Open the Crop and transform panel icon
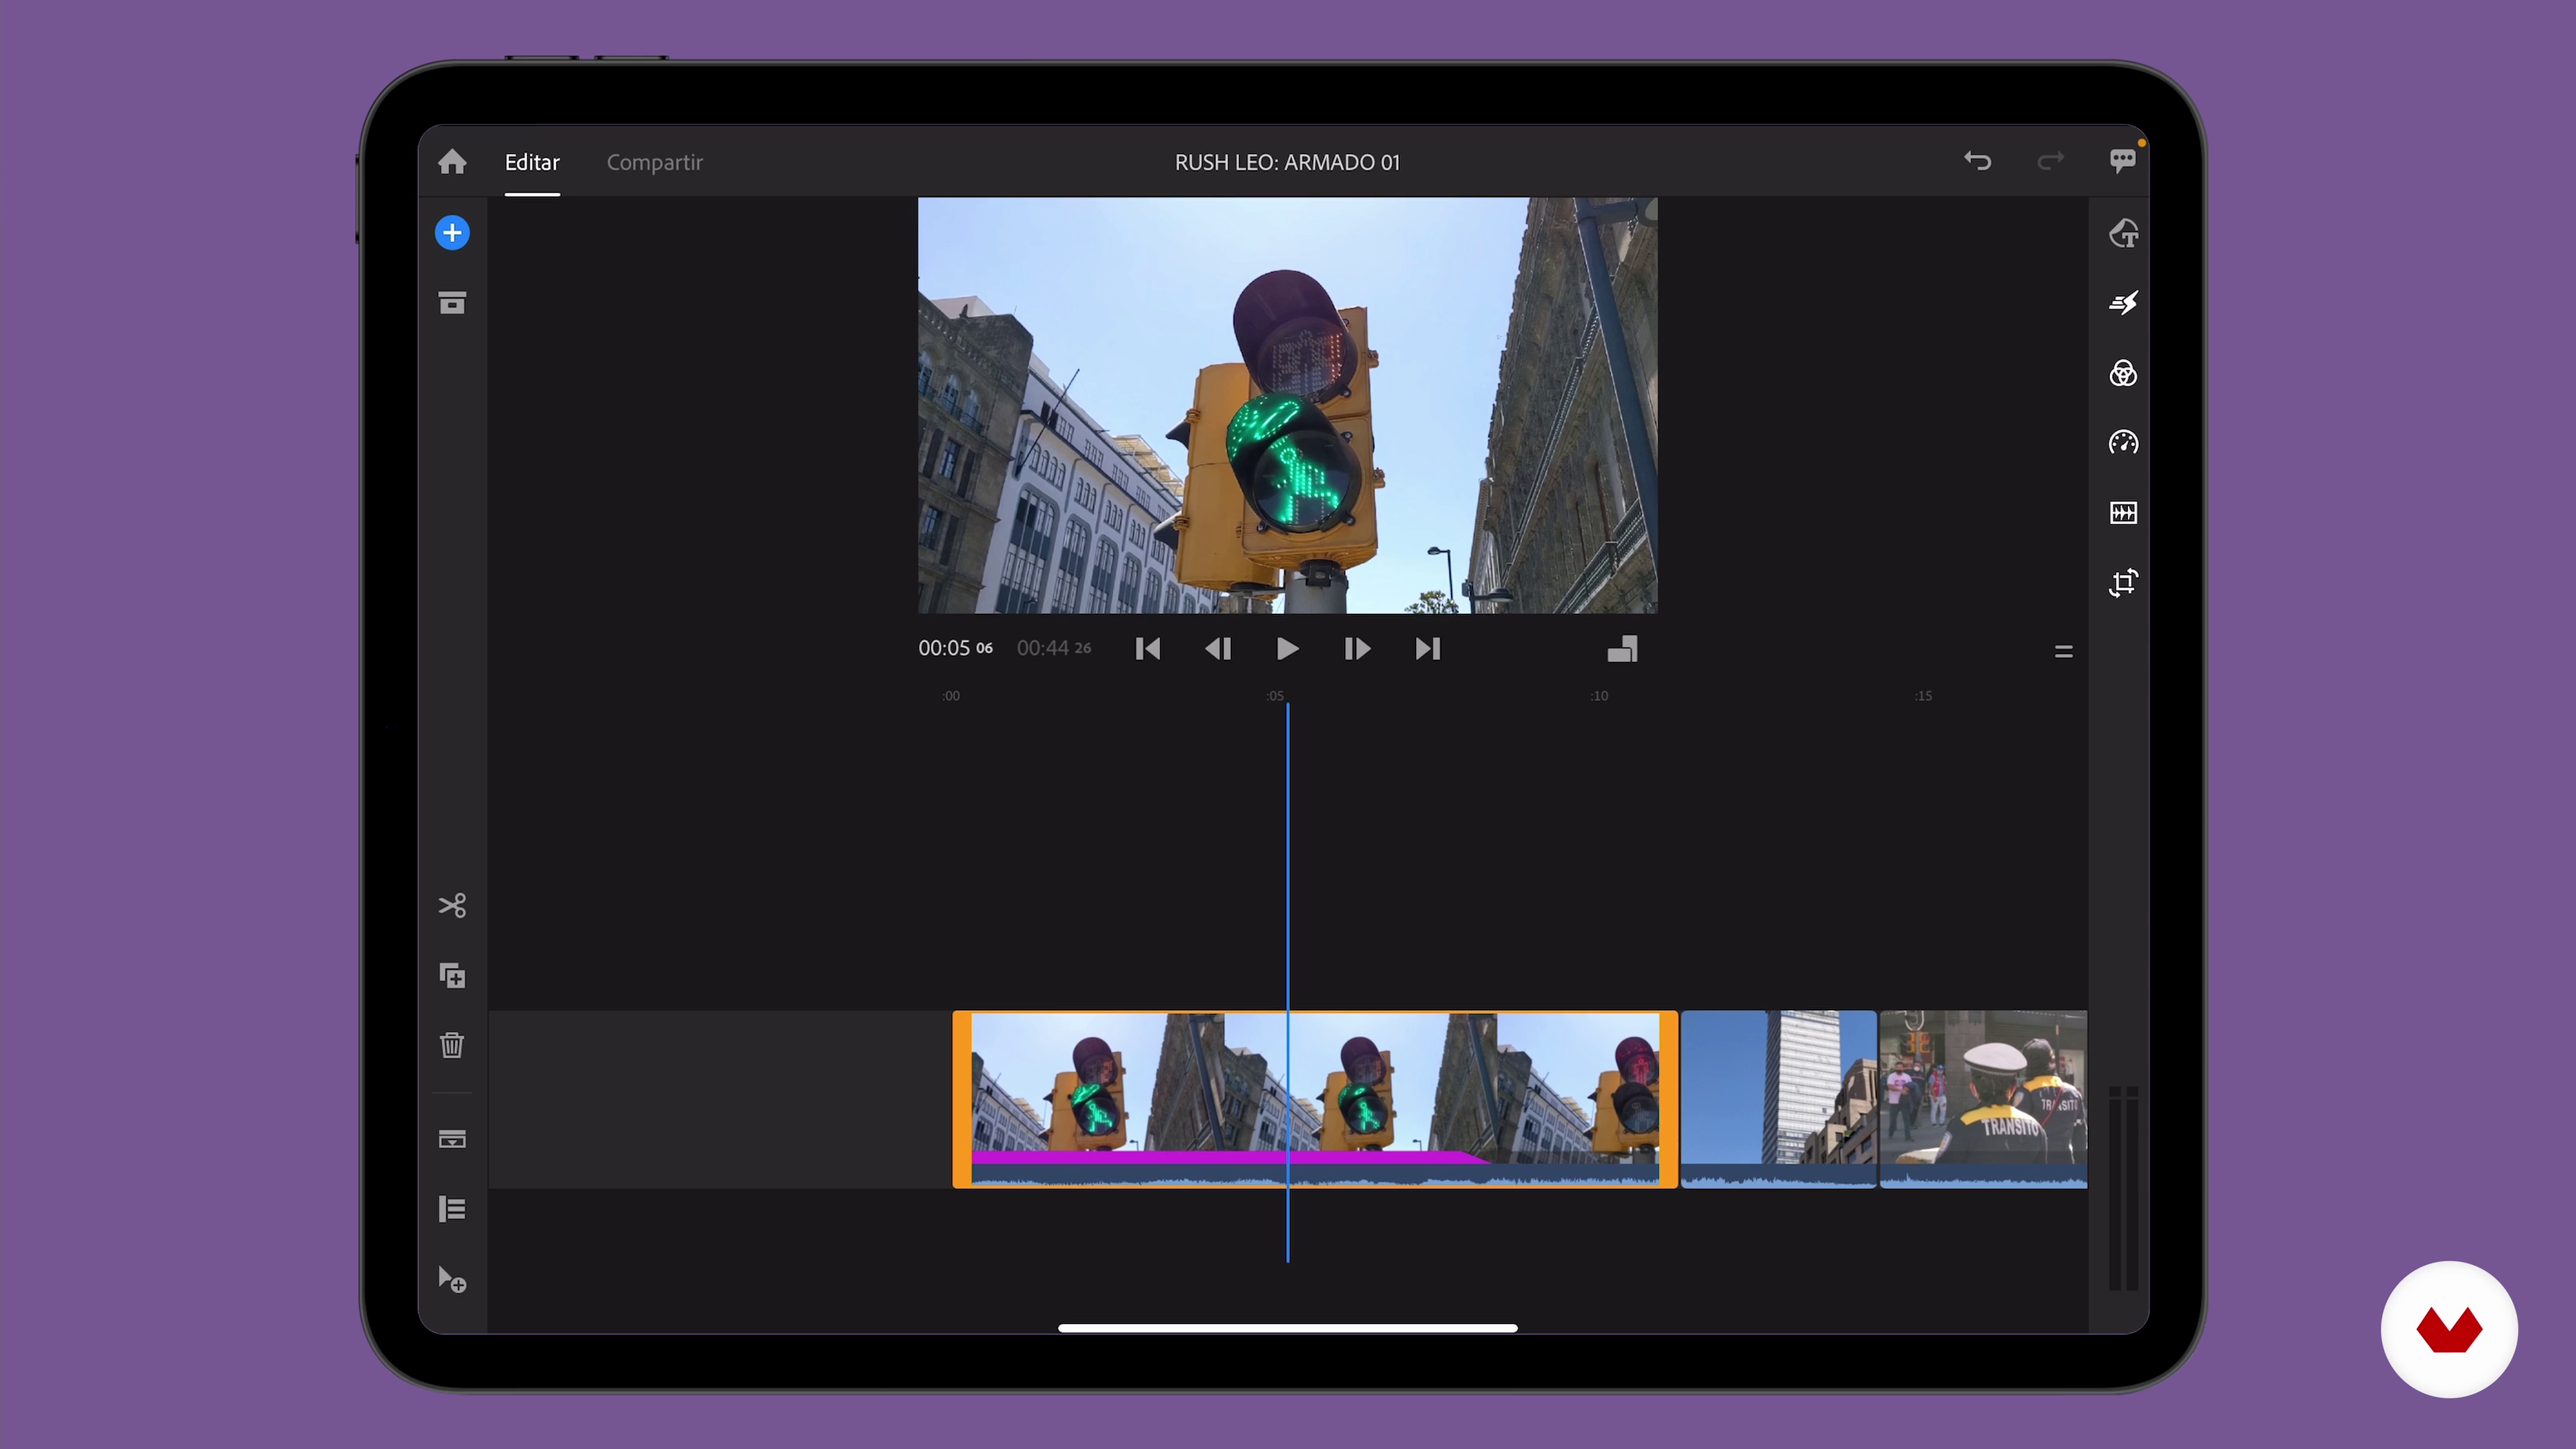This screenshot has height=1449, width=2576. tap(2123, 583)
